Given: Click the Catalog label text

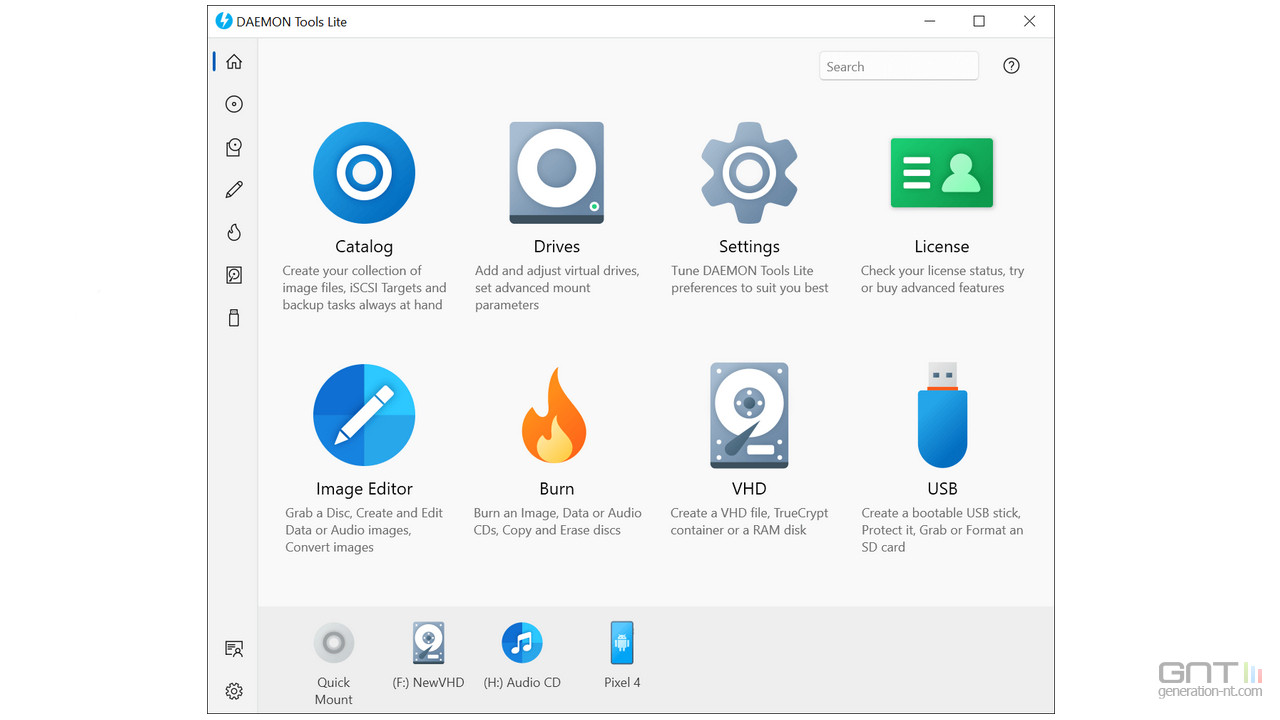Looking at the screenshot, I should click(364, 246).
